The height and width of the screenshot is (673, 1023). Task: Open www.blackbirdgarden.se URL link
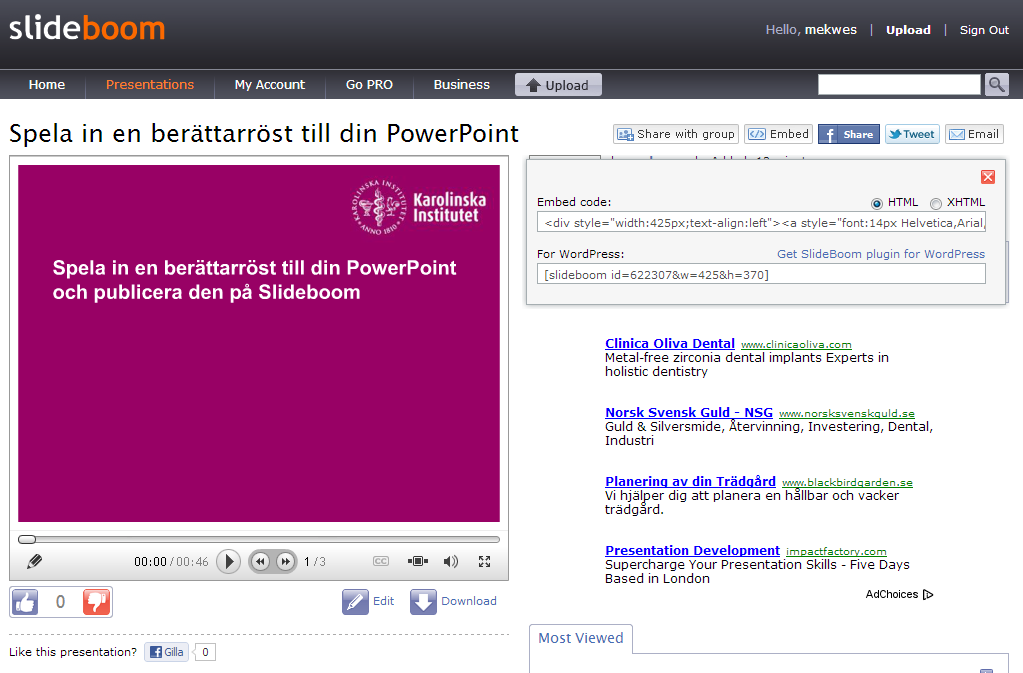point(847,483)
